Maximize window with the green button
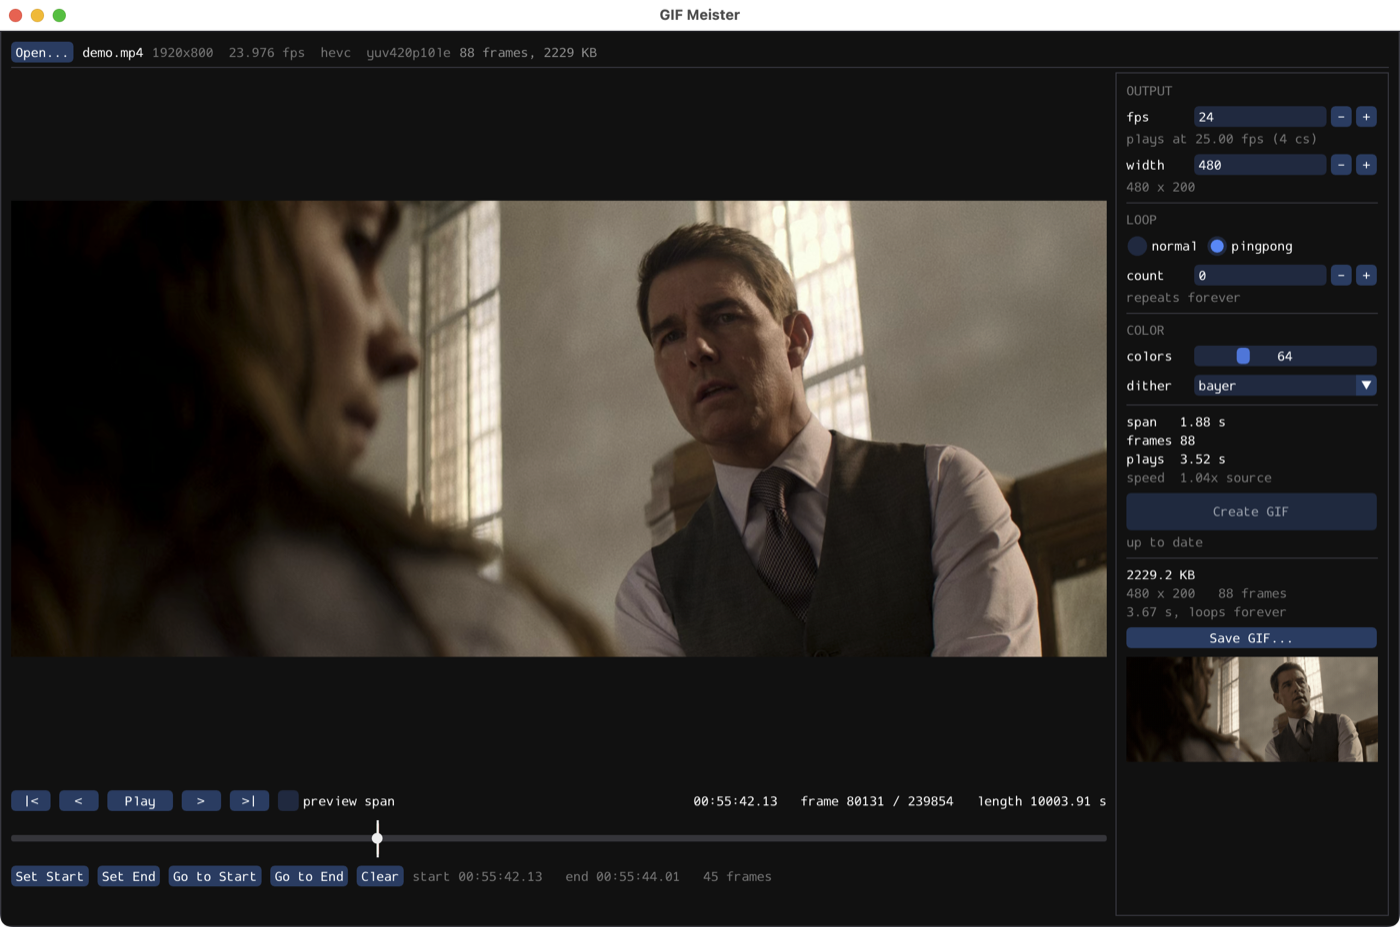 pos(59,15)
